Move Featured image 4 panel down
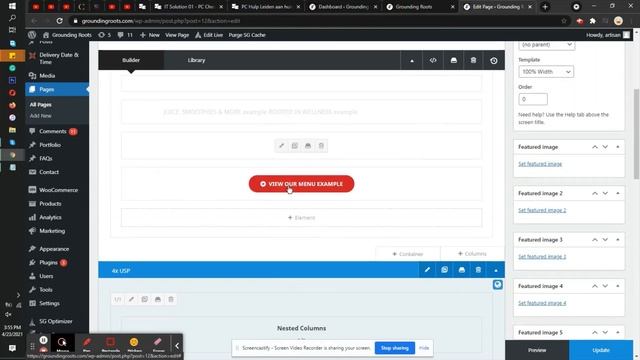640x360 pixels. [x=605, y=286]
